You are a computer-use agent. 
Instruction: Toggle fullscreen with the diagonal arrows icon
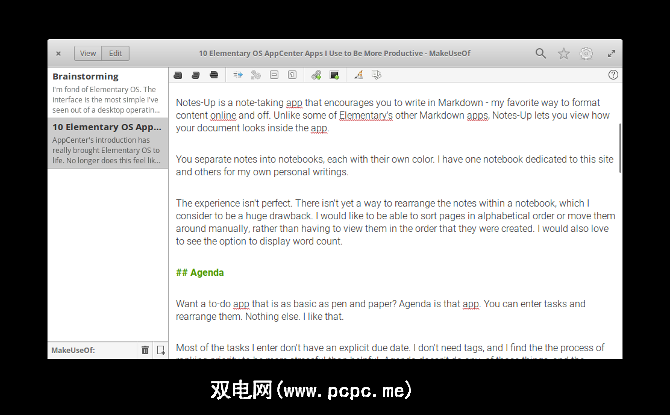pyautogui.click(x=611, y=53)
